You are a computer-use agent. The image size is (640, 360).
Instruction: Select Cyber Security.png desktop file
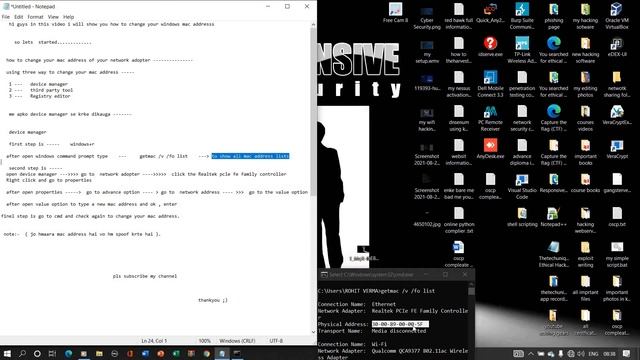coord(427,16)
